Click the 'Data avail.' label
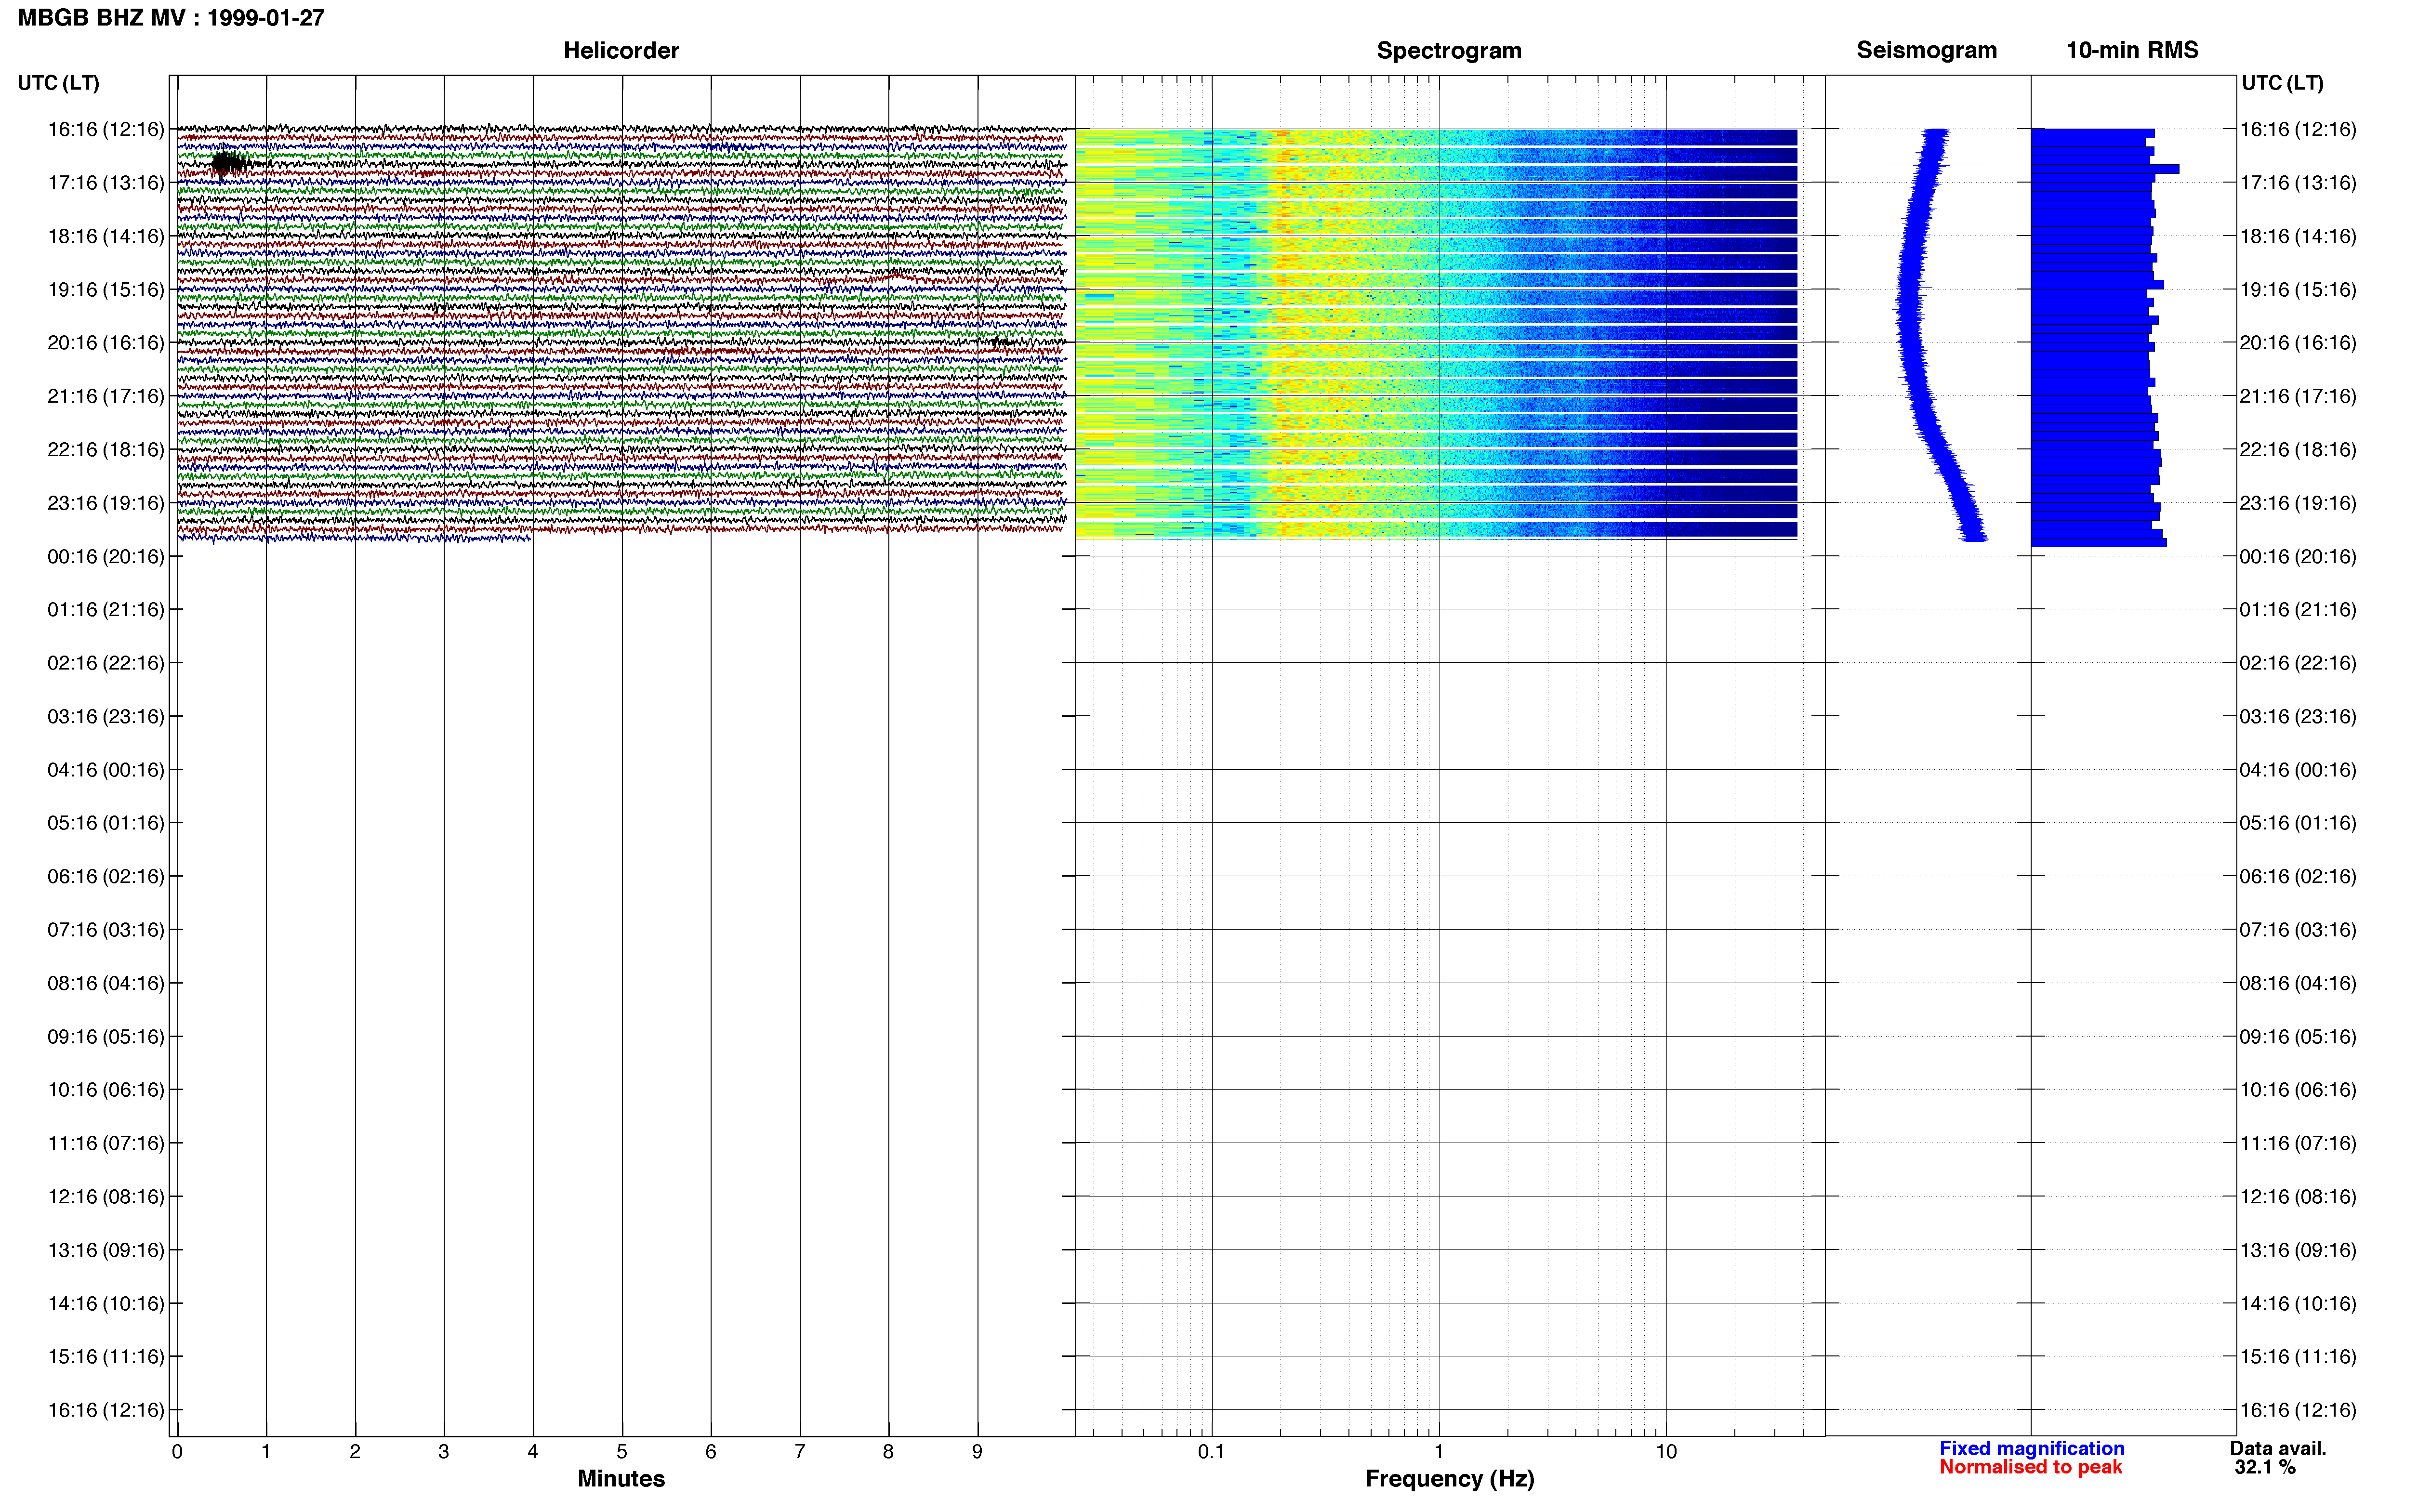Viewport: 2418px width, 1512px height. (x=2278, y=1448)
